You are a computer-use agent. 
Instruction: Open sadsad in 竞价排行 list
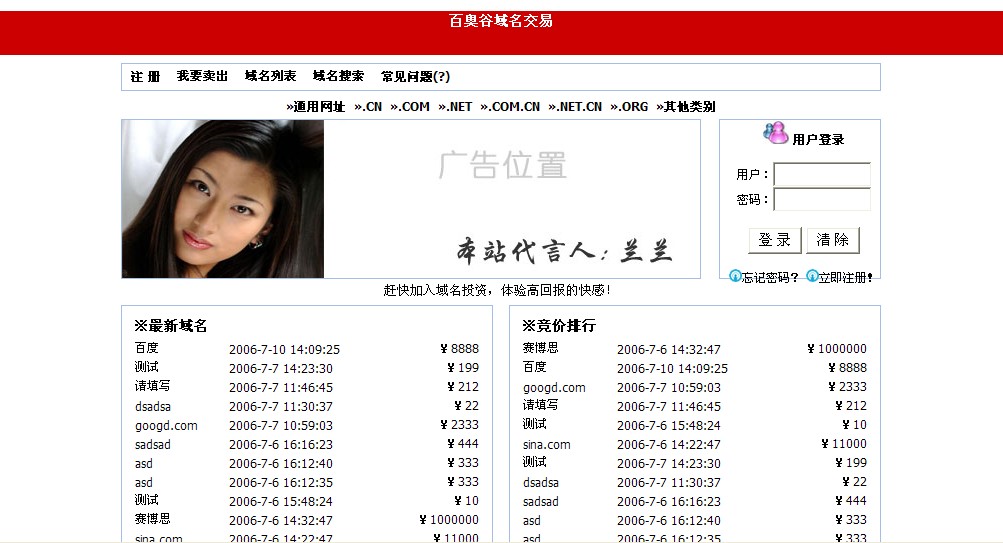click(541, 501)
